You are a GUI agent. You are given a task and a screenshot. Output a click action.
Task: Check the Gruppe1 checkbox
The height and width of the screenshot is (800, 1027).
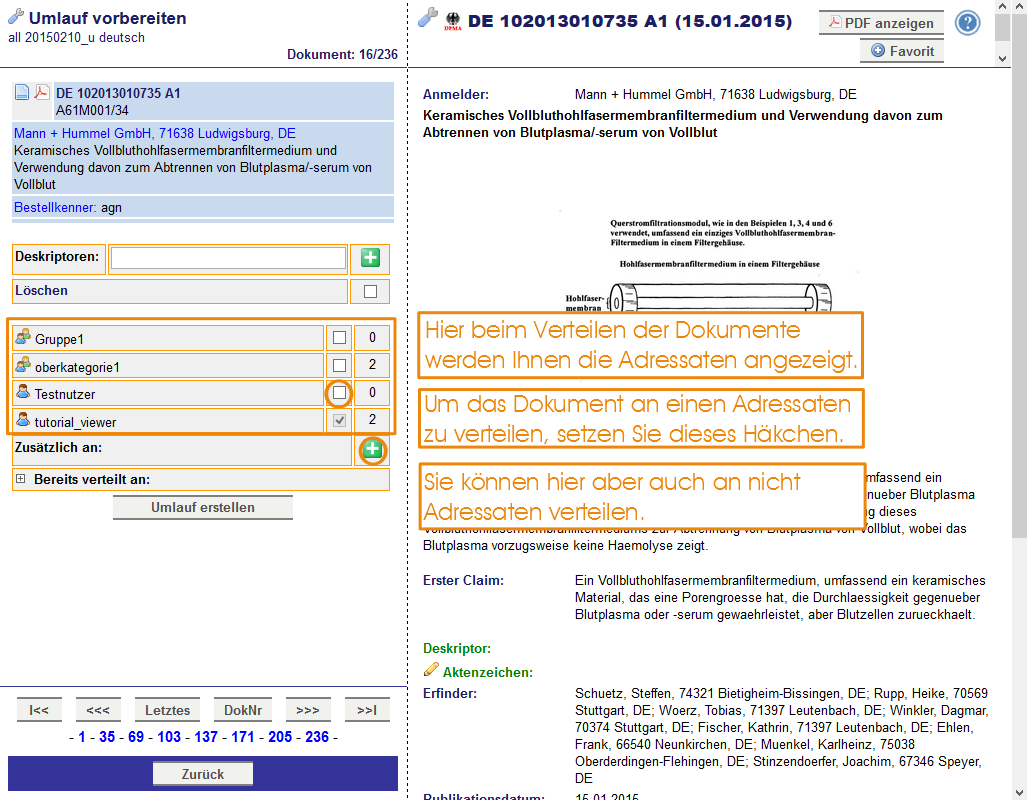tap(339, 338)
